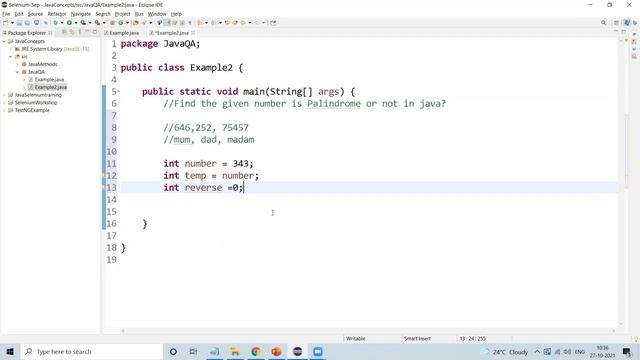Click the Coverage run toolbar icon
This screenshot has height=360, width=640.
click(83, 23)
